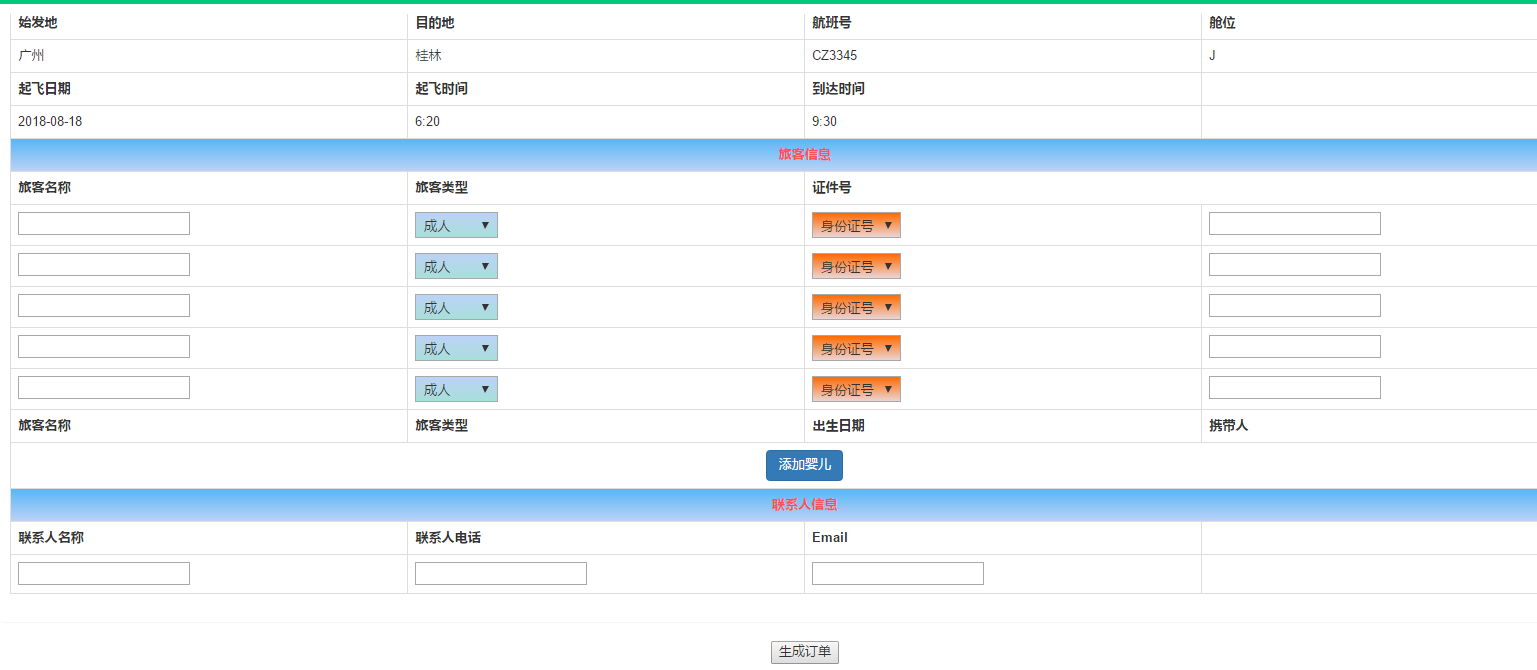Click the 出生日期 column label
This screenshot has height=670, width=1537.
click(x=838, y=425)
